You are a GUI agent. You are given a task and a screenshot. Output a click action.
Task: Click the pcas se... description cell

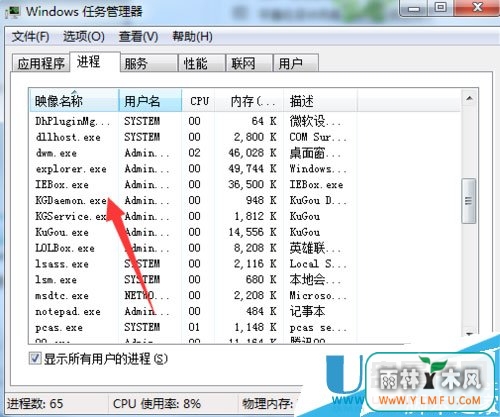coord(318,327)
